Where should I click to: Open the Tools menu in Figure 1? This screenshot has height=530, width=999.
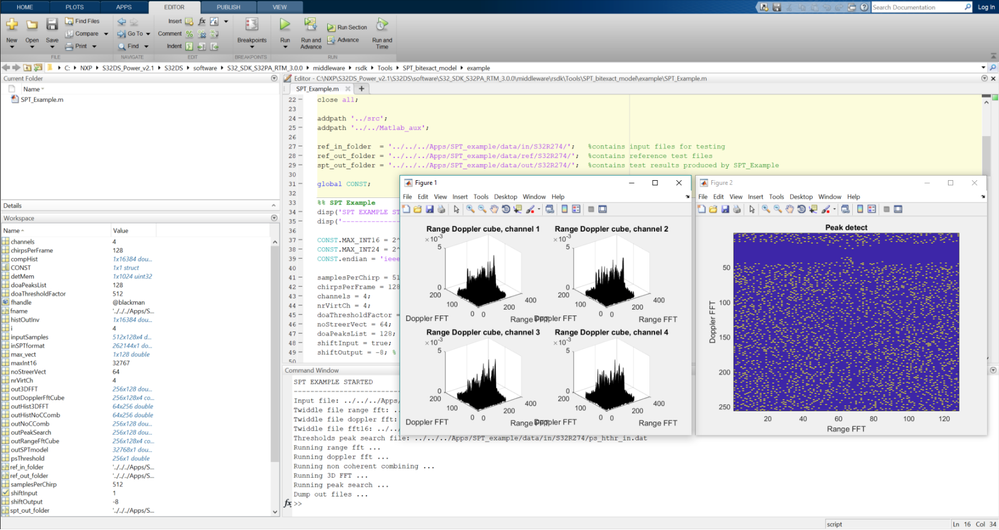(x=481, y=197)
